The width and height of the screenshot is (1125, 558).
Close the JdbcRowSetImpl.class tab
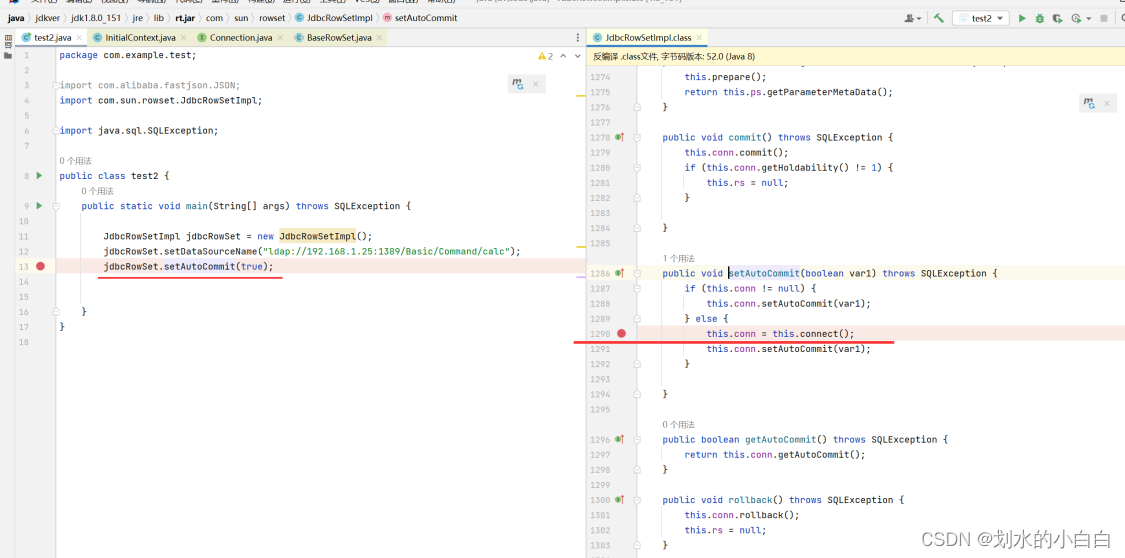(x=700, y=37)
